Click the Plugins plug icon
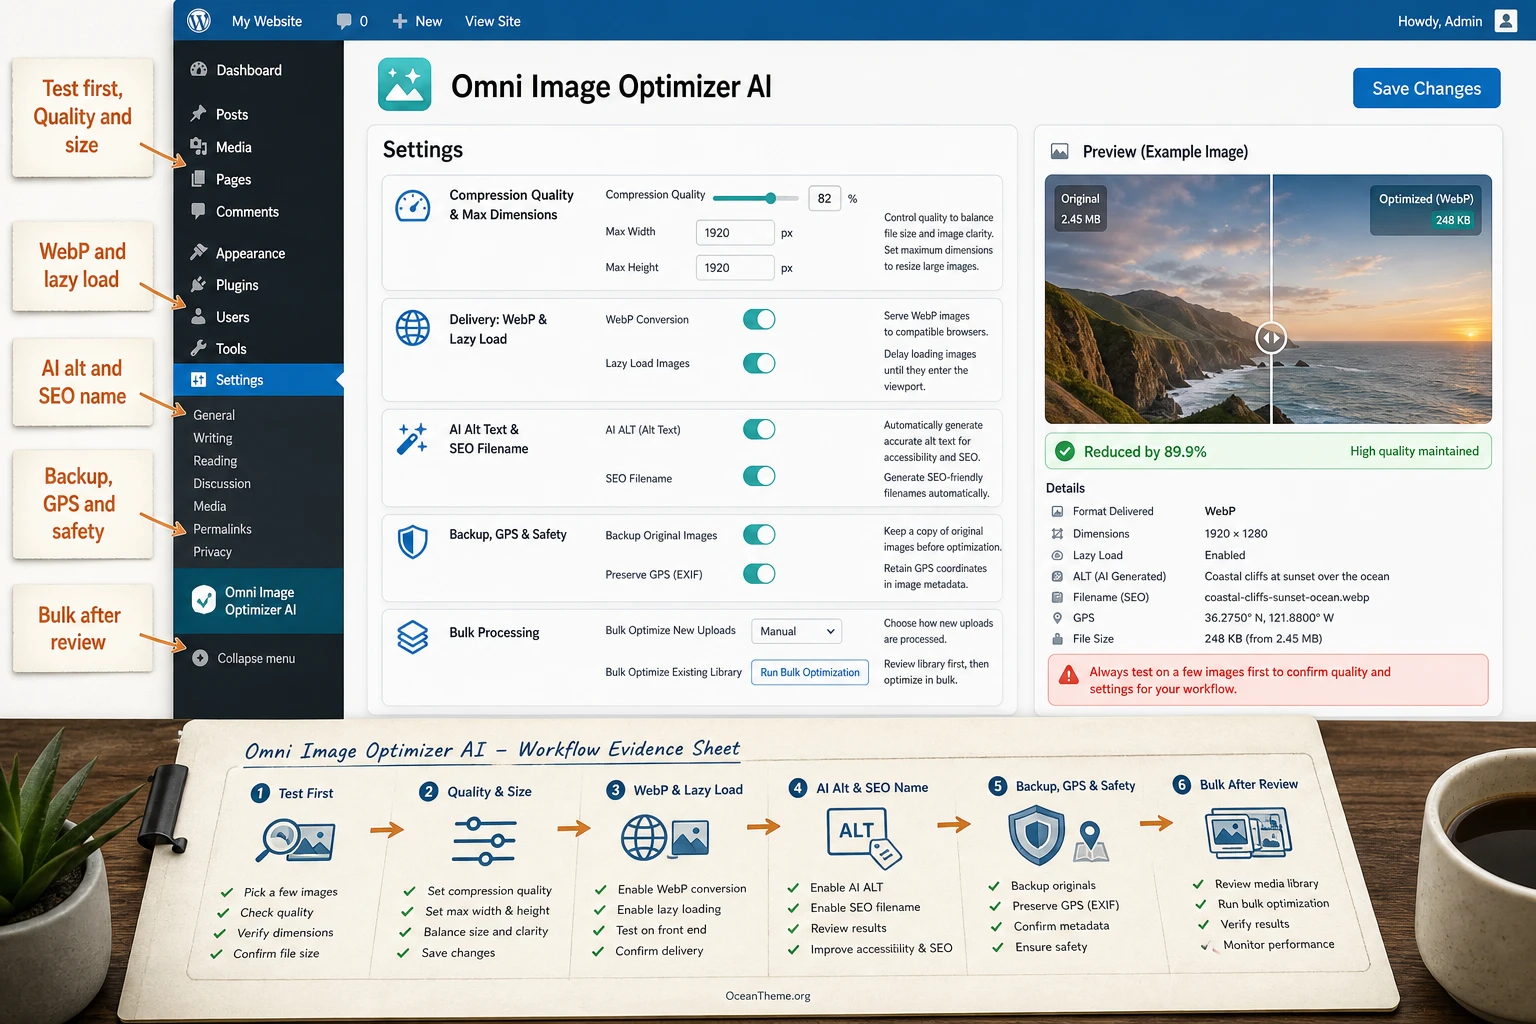The image size is (1536, 1024). 198,285
